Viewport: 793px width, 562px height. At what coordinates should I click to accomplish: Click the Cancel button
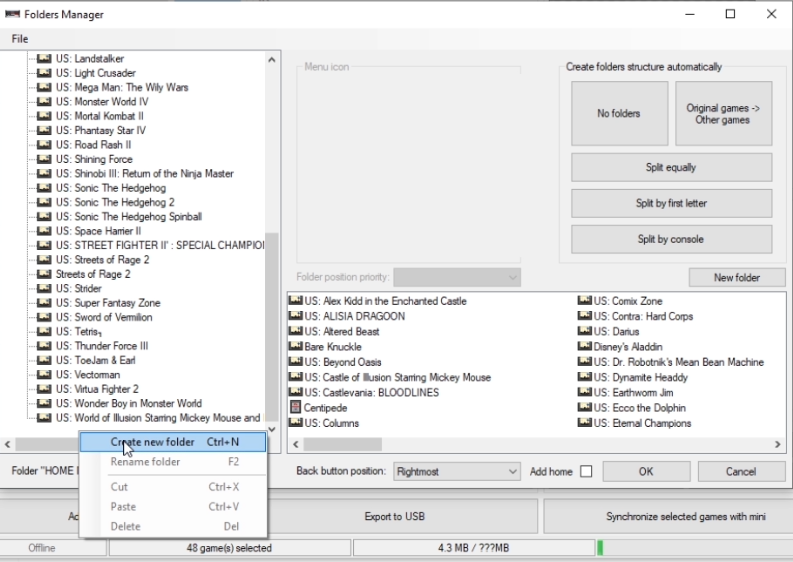click(741, 471)
